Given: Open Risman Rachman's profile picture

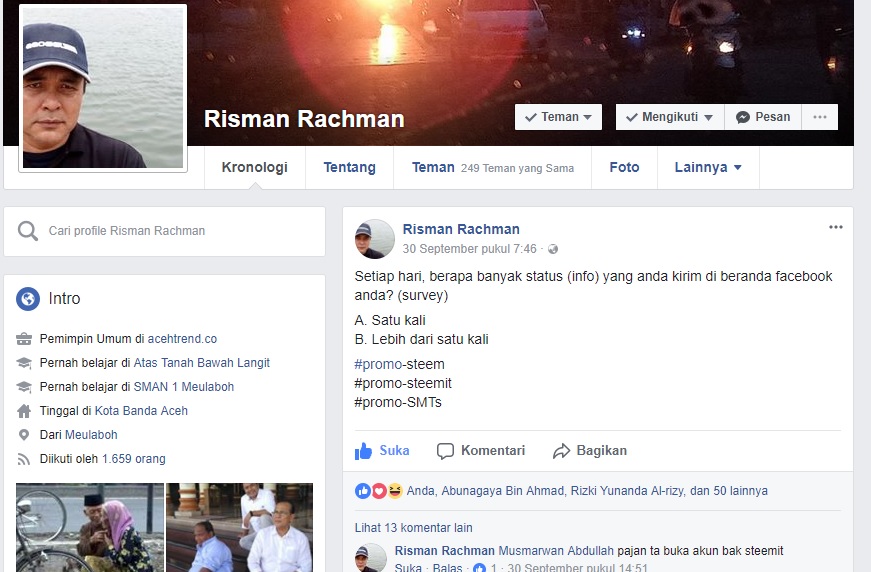Looking at the screenshot, I should 103,88.
